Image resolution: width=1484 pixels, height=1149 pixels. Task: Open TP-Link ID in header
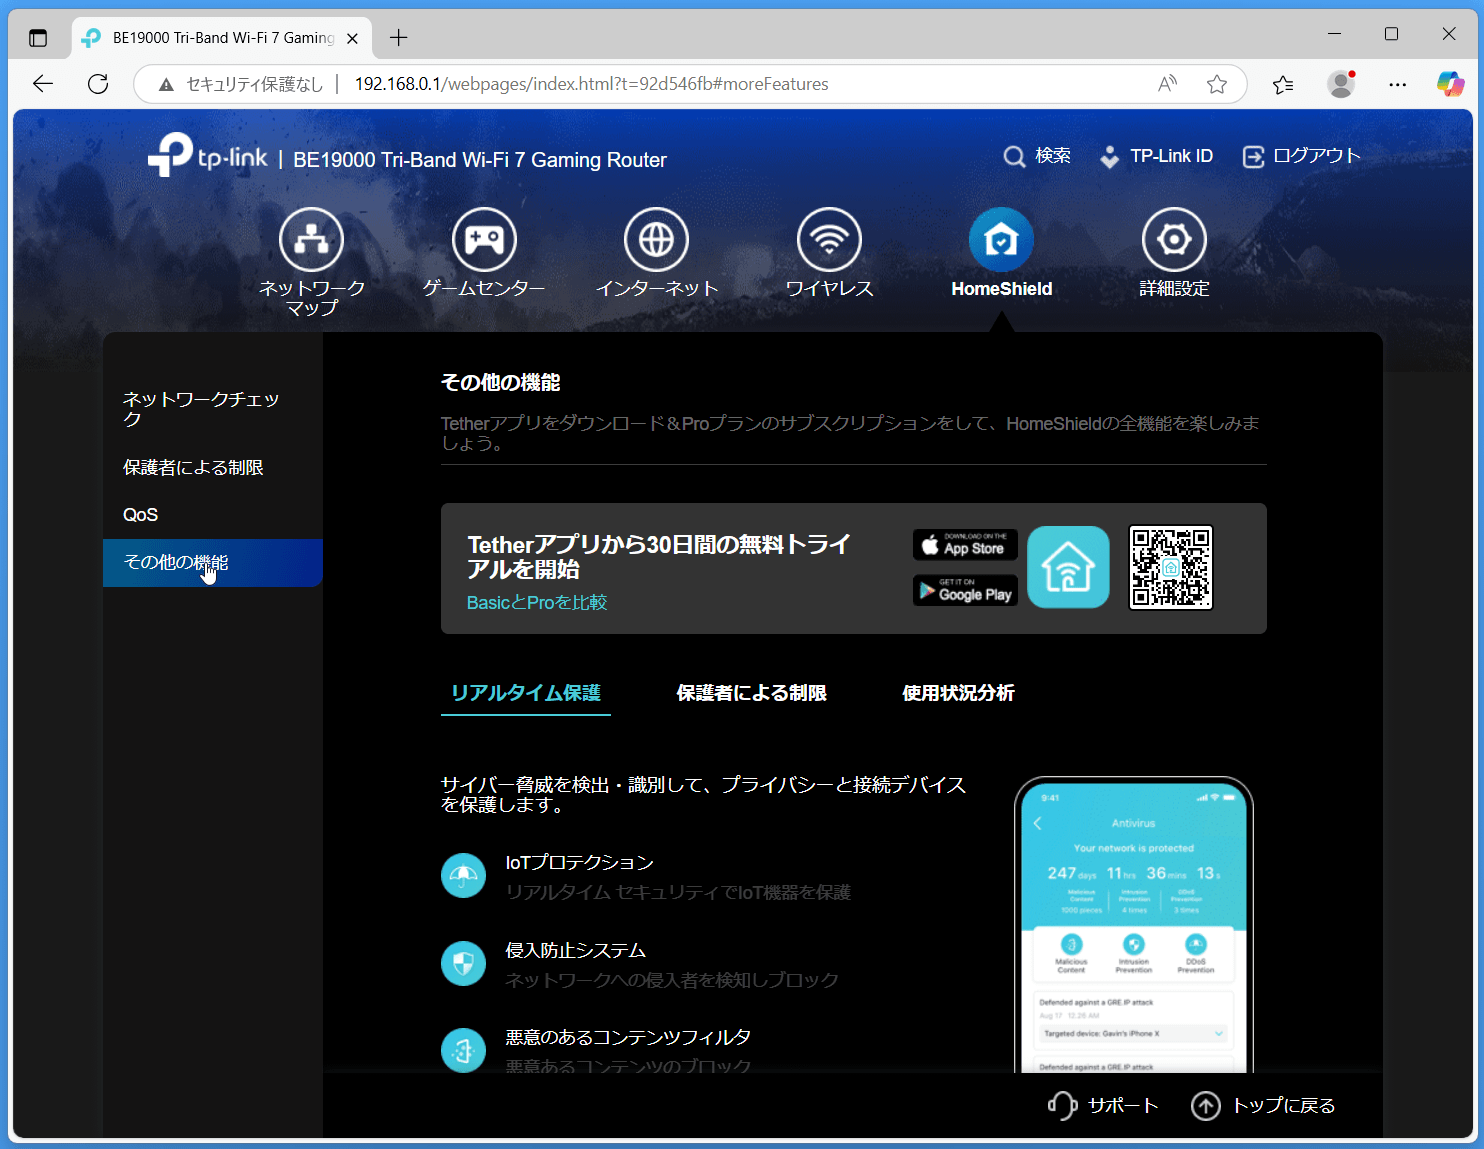tap(1156, 157)
